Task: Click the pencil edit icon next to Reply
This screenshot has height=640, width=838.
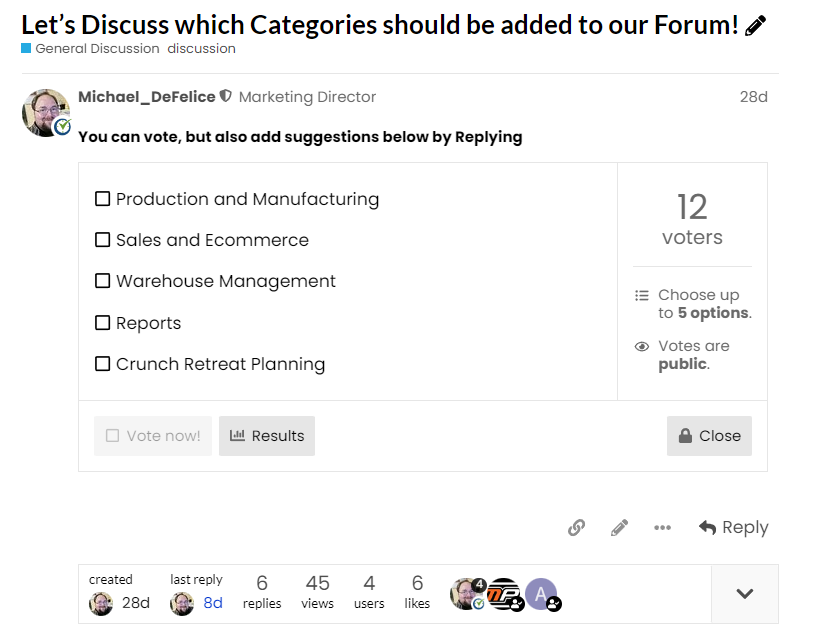Action: click(x=619, y=527)
